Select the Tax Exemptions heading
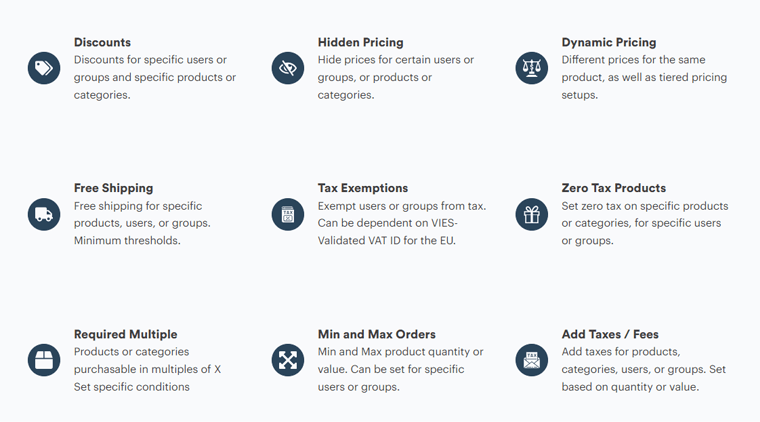 click(x=363, y=188)
